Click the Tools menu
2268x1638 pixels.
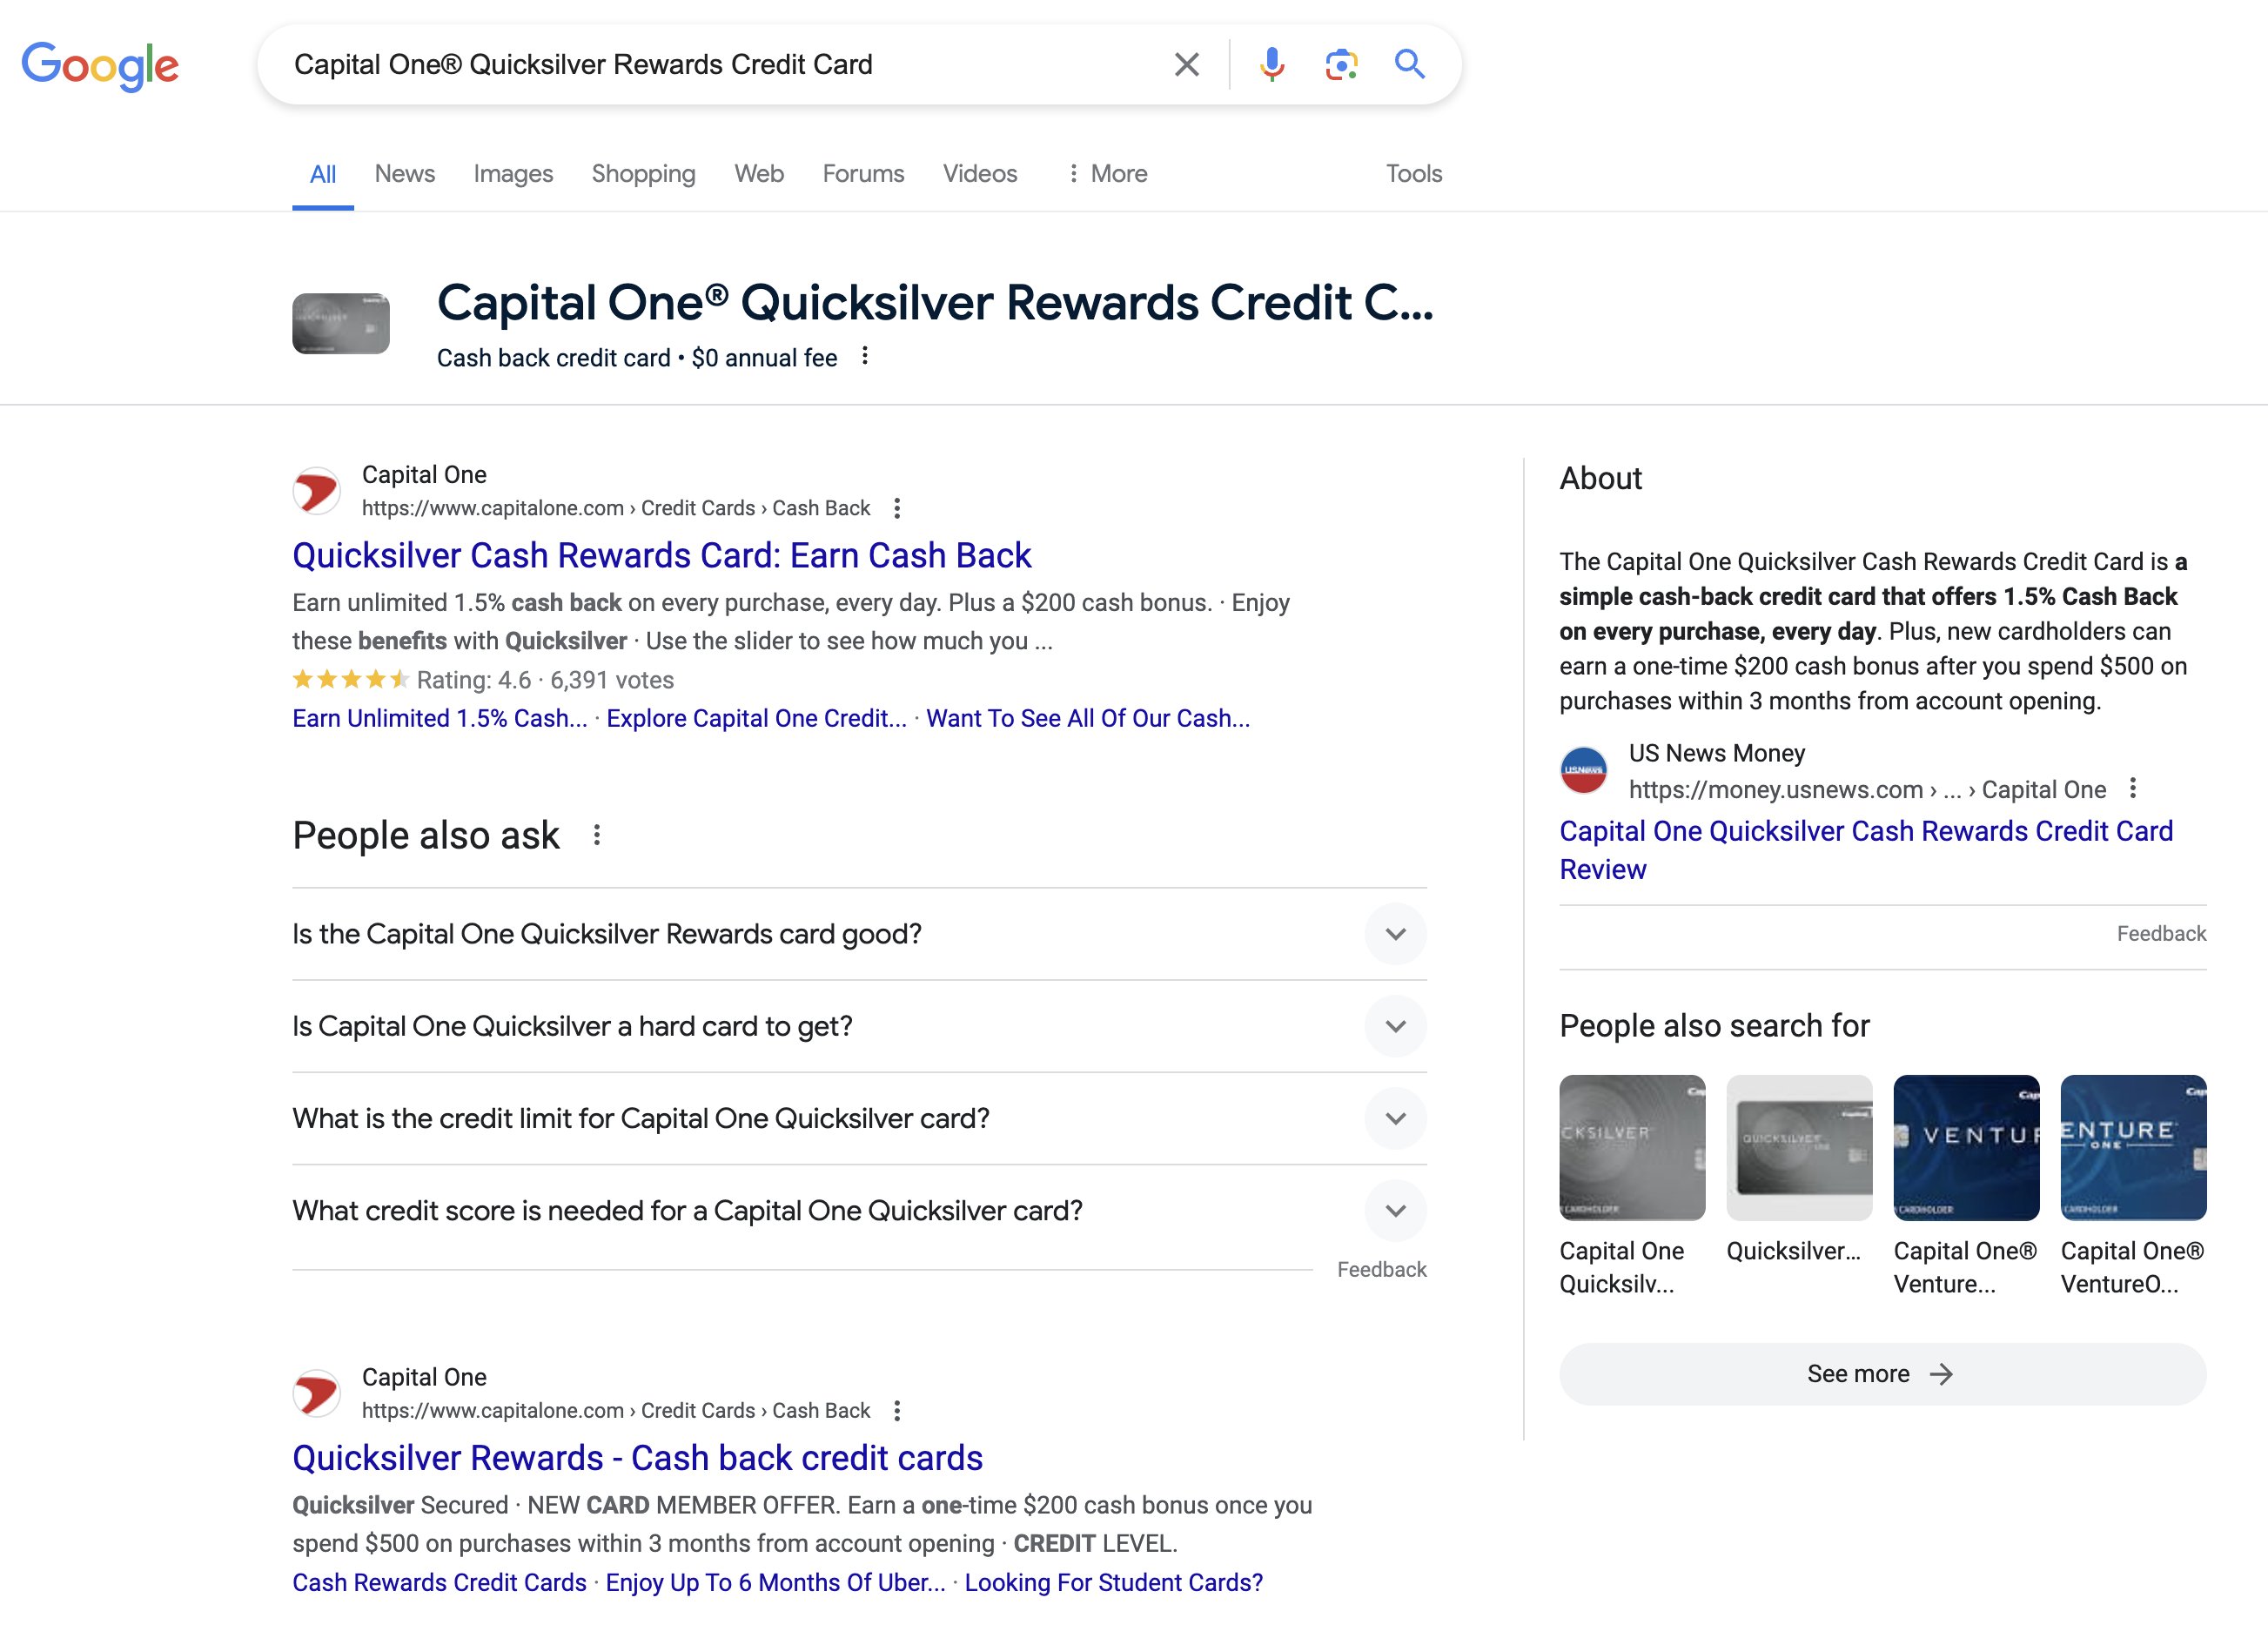1413,173
